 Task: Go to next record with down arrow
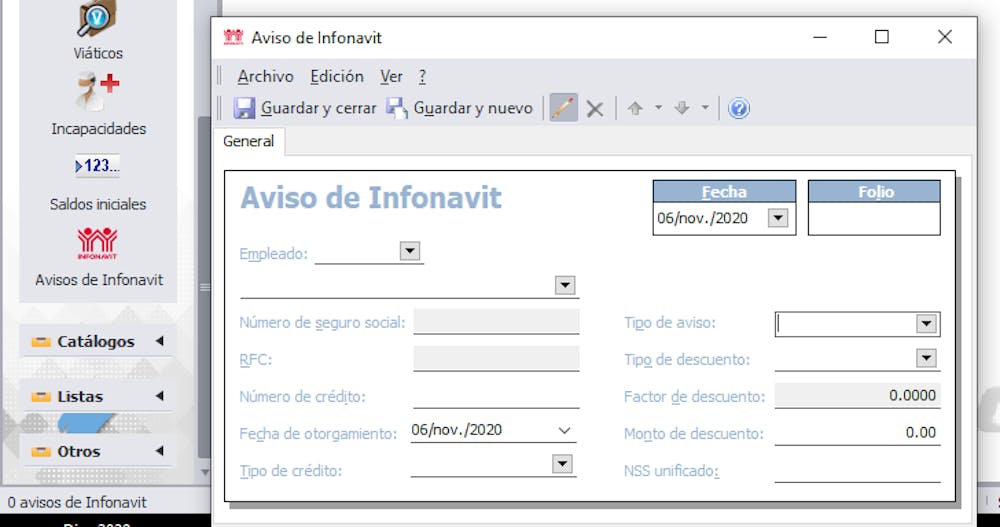coord(682,108)
